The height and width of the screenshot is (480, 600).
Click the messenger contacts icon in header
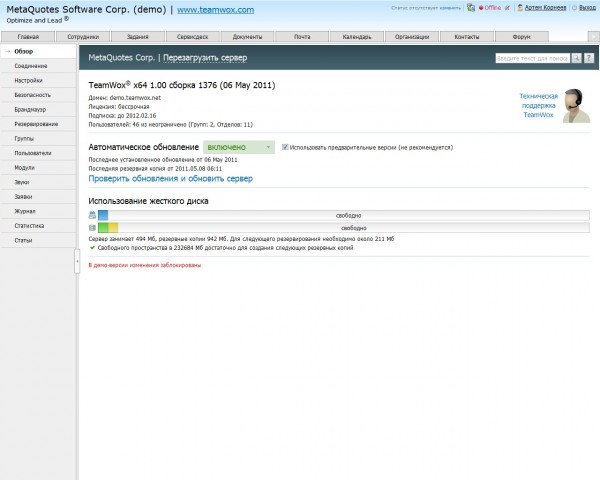point(471,8)
